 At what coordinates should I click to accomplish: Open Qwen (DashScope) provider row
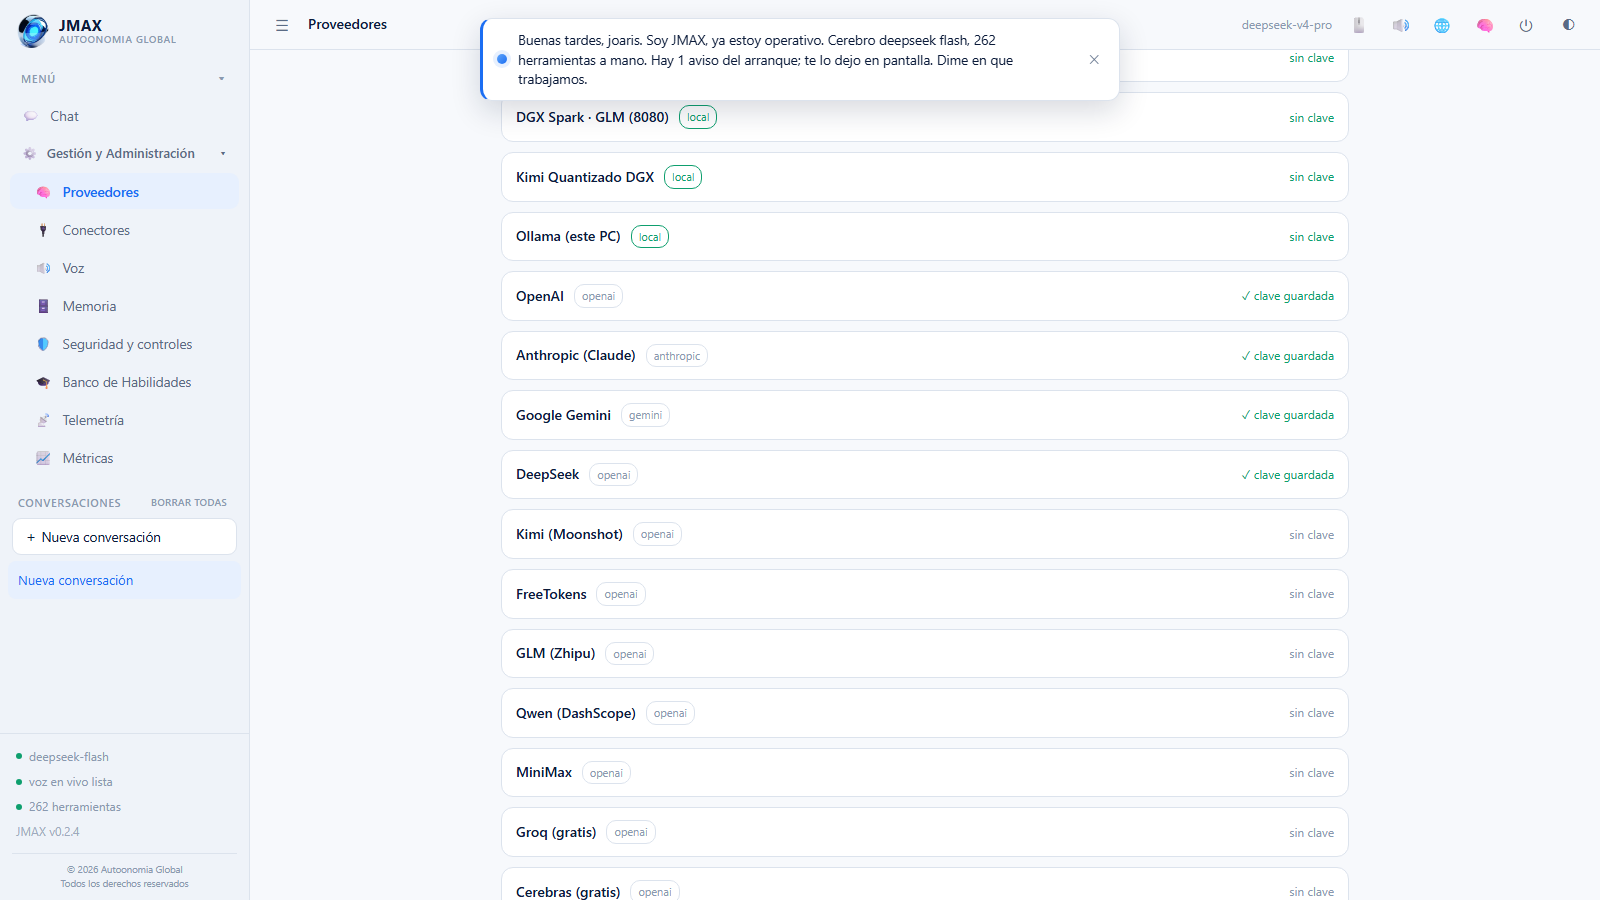[924, 713]
